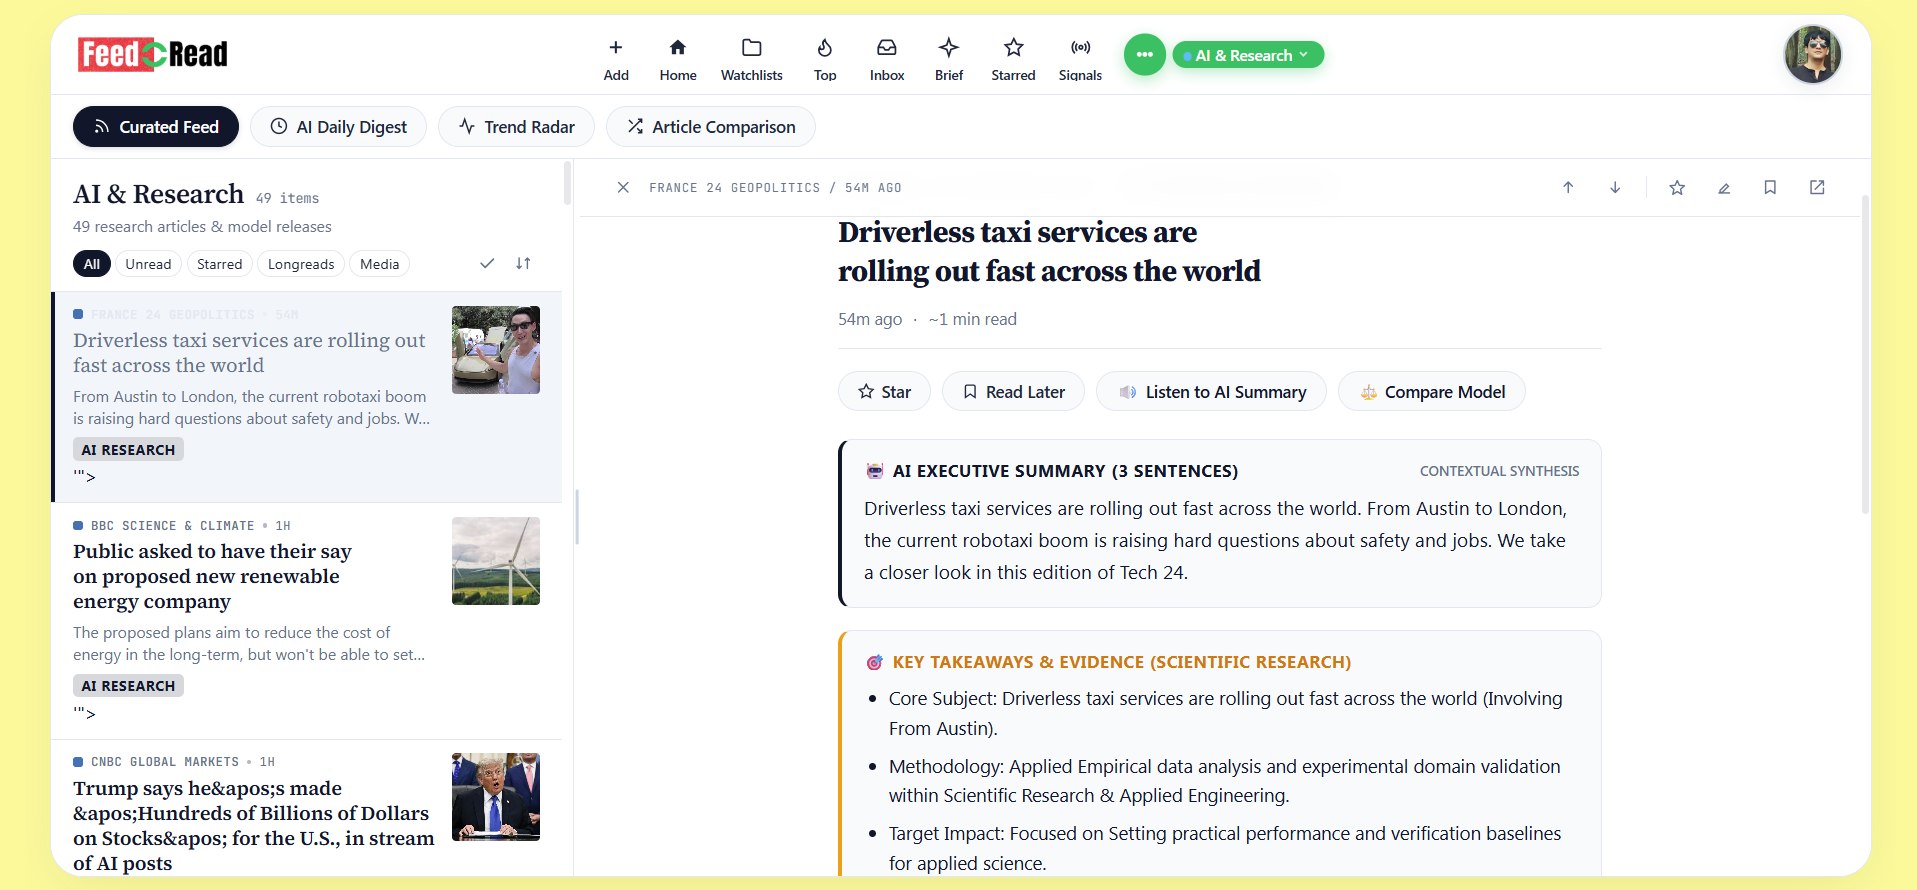1917x890 pixels.
Task: Open article in external window
Action: pyautogui.click(x=1817, y=188)
